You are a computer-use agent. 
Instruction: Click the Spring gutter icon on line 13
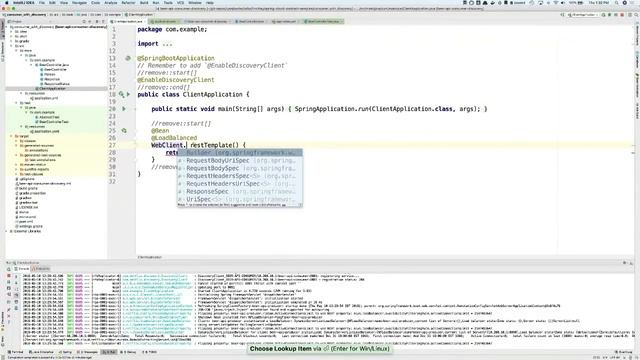coord(128,58)
